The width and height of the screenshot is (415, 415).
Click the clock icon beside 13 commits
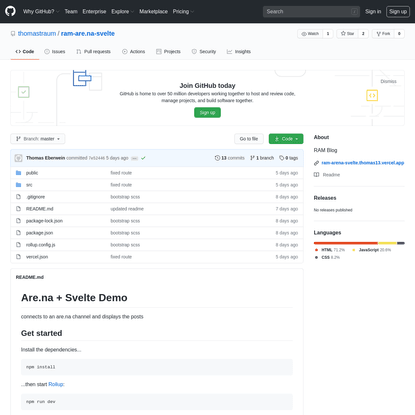click(x=217, y=158)
